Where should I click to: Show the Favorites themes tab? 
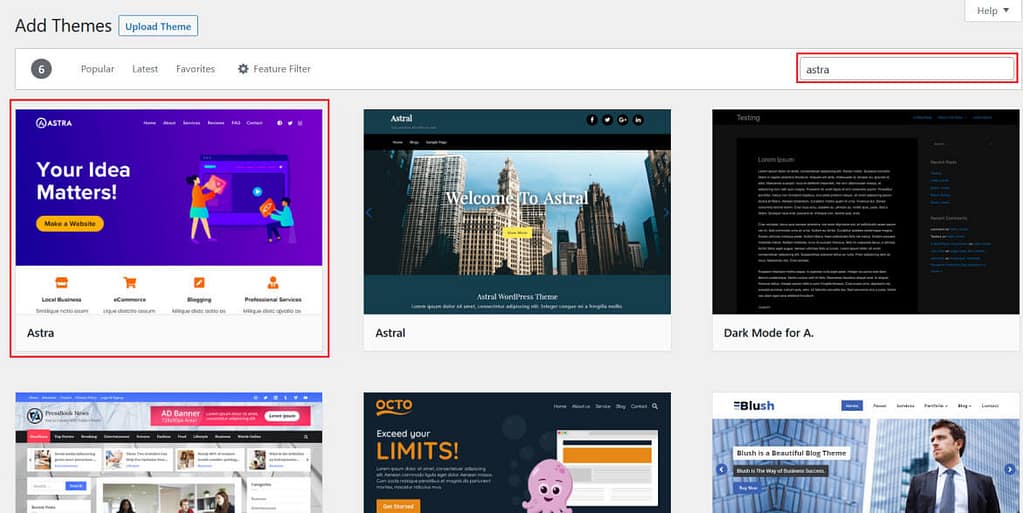coord(195,69)
